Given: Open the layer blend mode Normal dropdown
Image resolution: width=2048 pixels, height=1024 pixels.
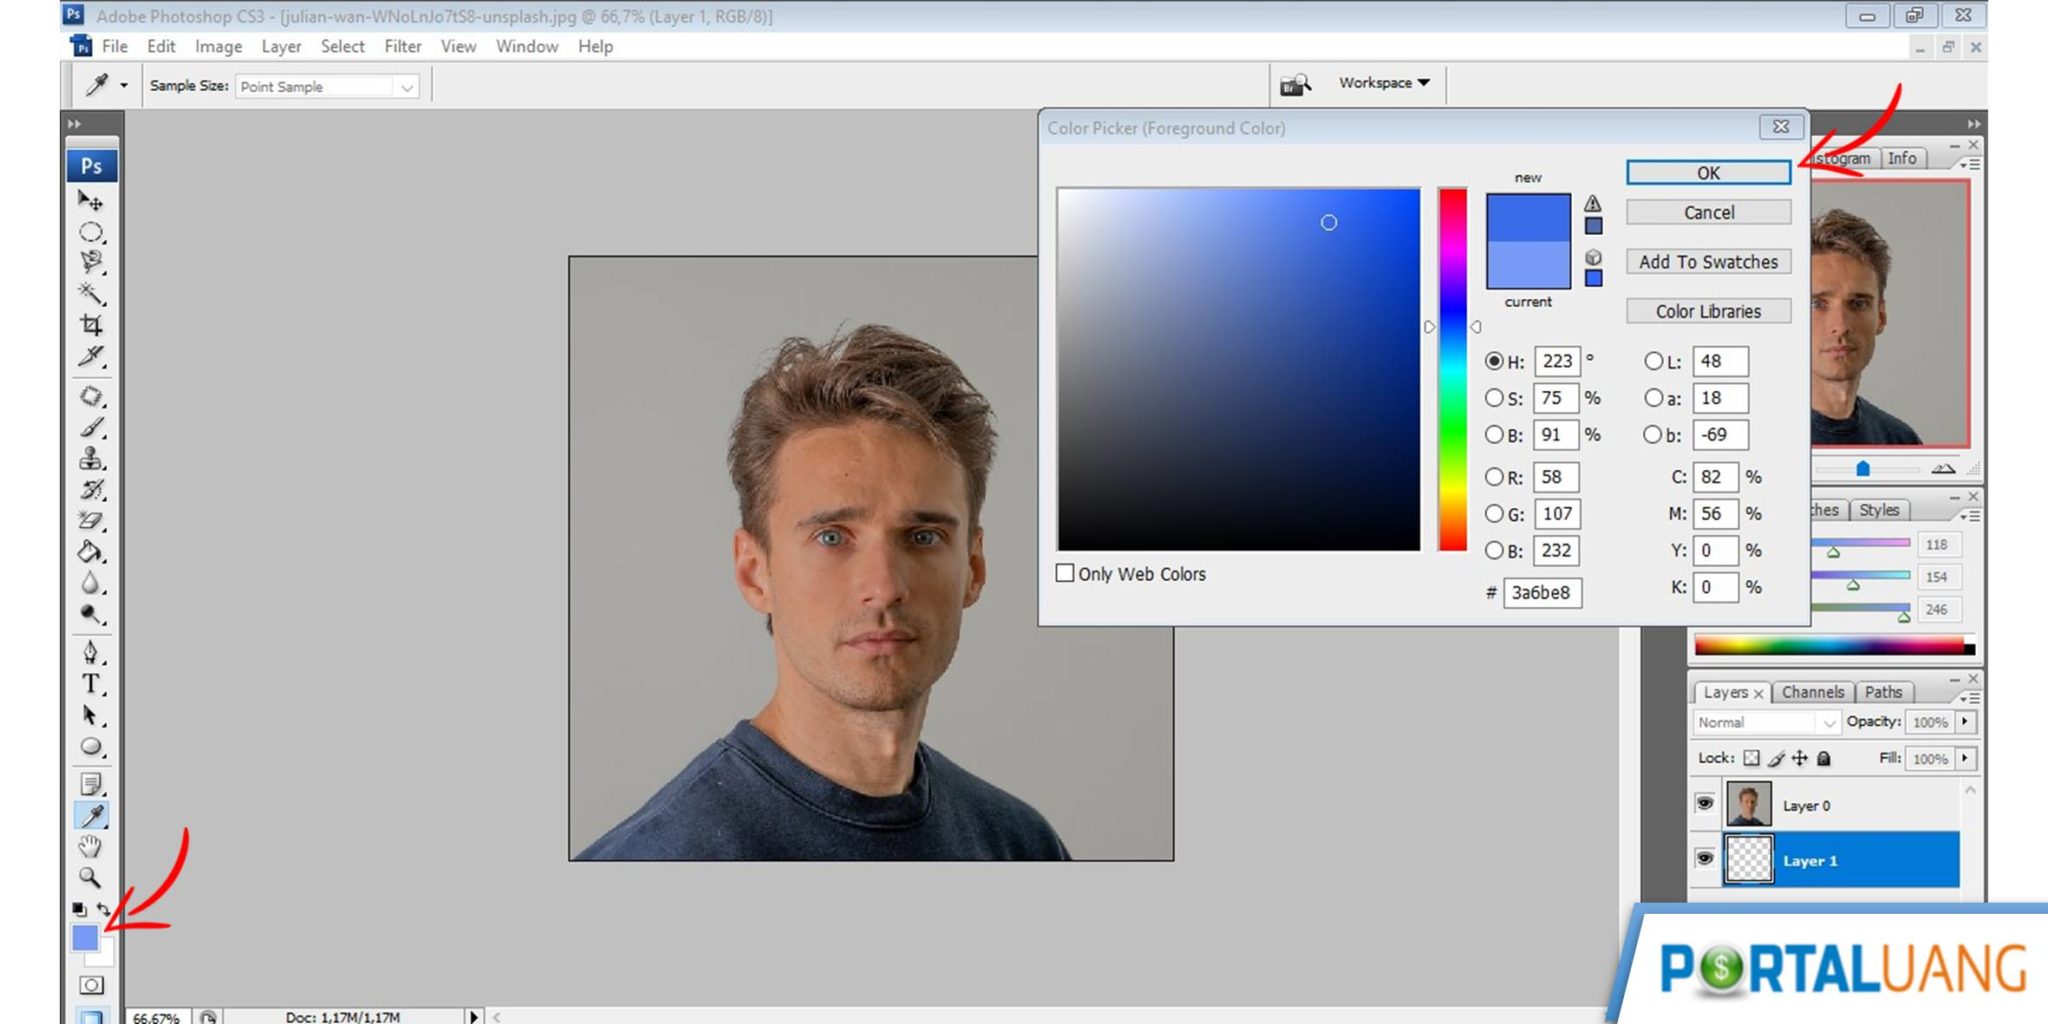Looking at the screenshot, I should click(1765, 722).
